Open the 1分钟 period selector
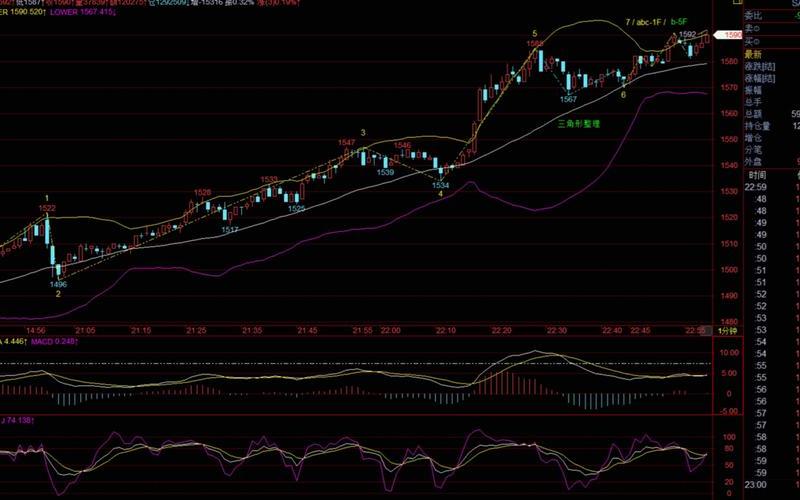800x500 pixels. click(x=727, y=330)
